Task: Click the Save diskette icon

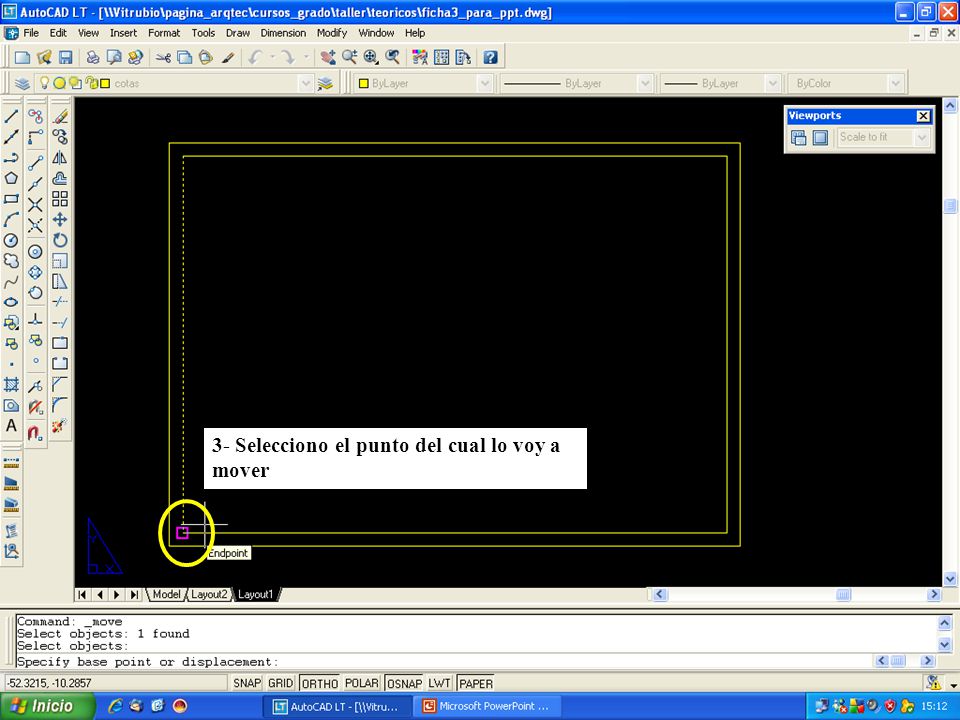Action: pyautogui.click(x=66, y=58)
